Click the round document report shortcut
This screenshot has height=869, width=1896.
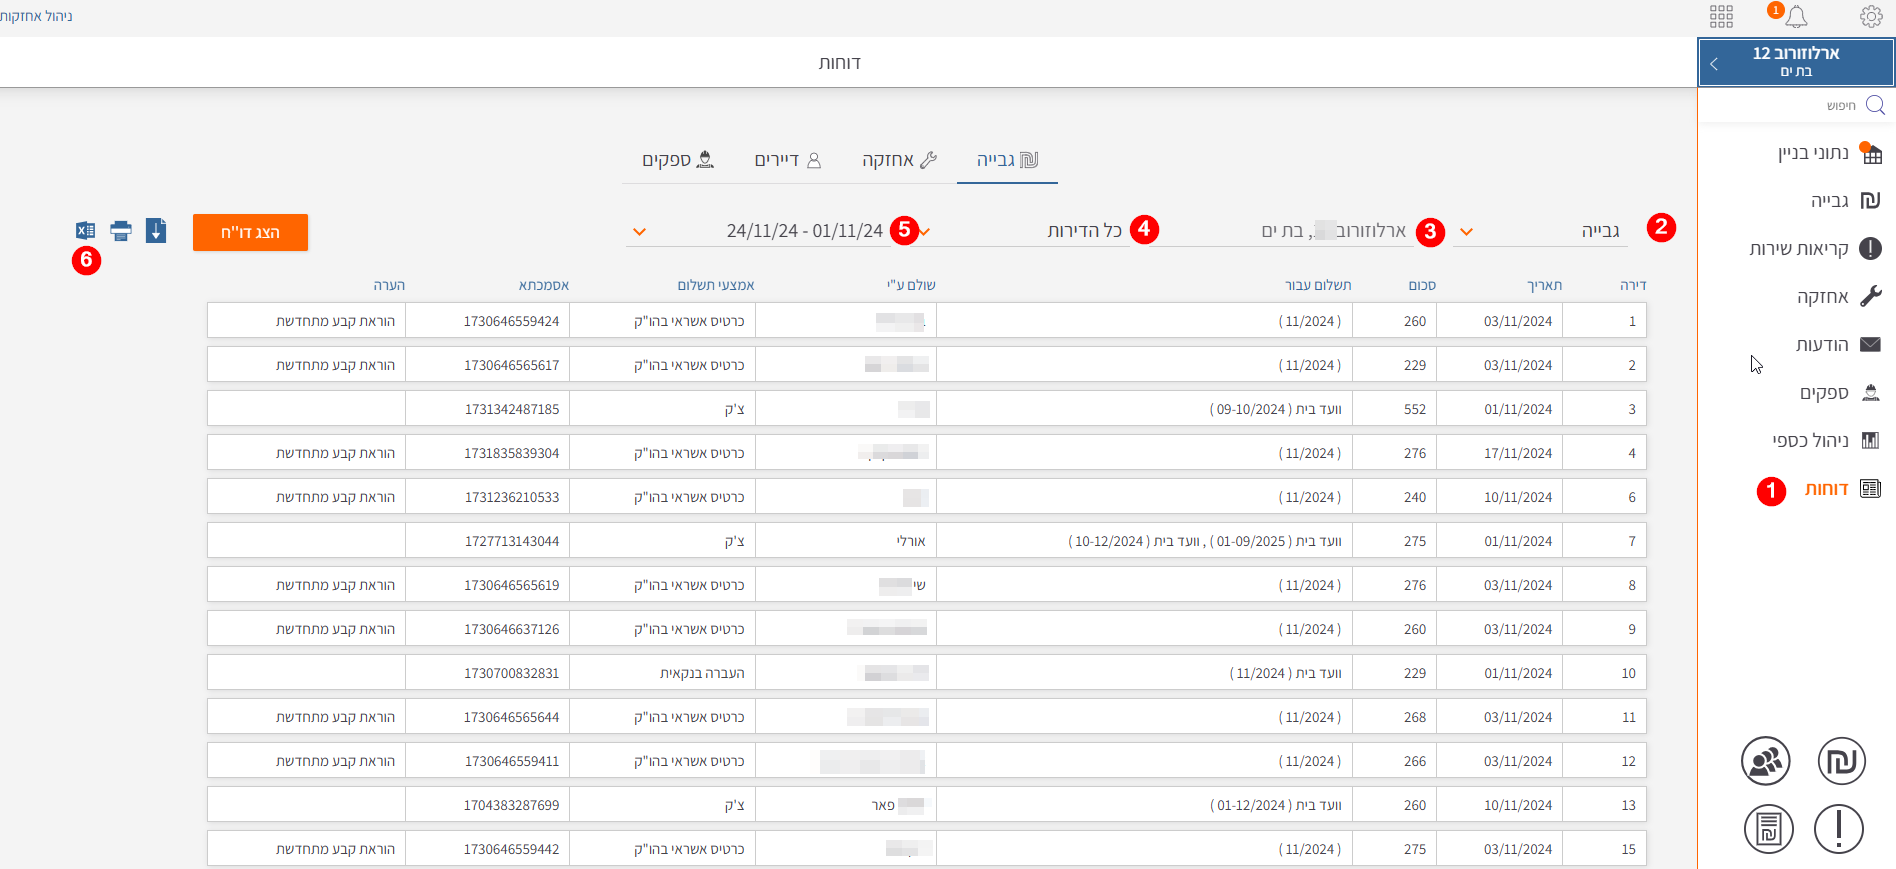(x=1768, y=829)
